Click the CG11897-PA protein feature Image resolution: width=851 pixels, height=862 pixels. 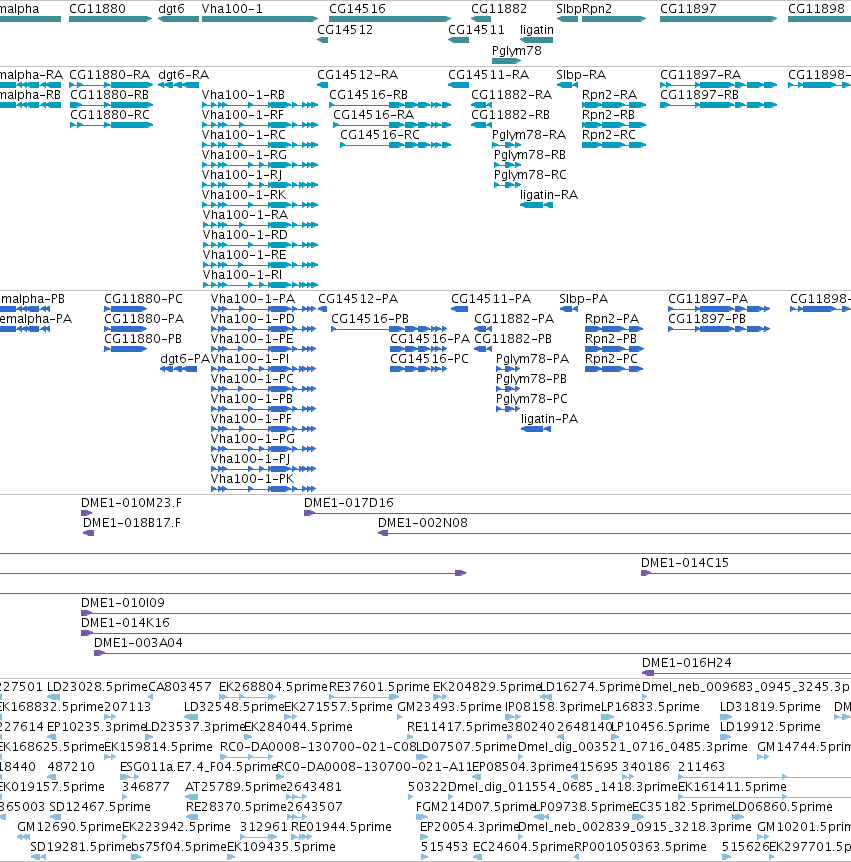pos(719,309)
